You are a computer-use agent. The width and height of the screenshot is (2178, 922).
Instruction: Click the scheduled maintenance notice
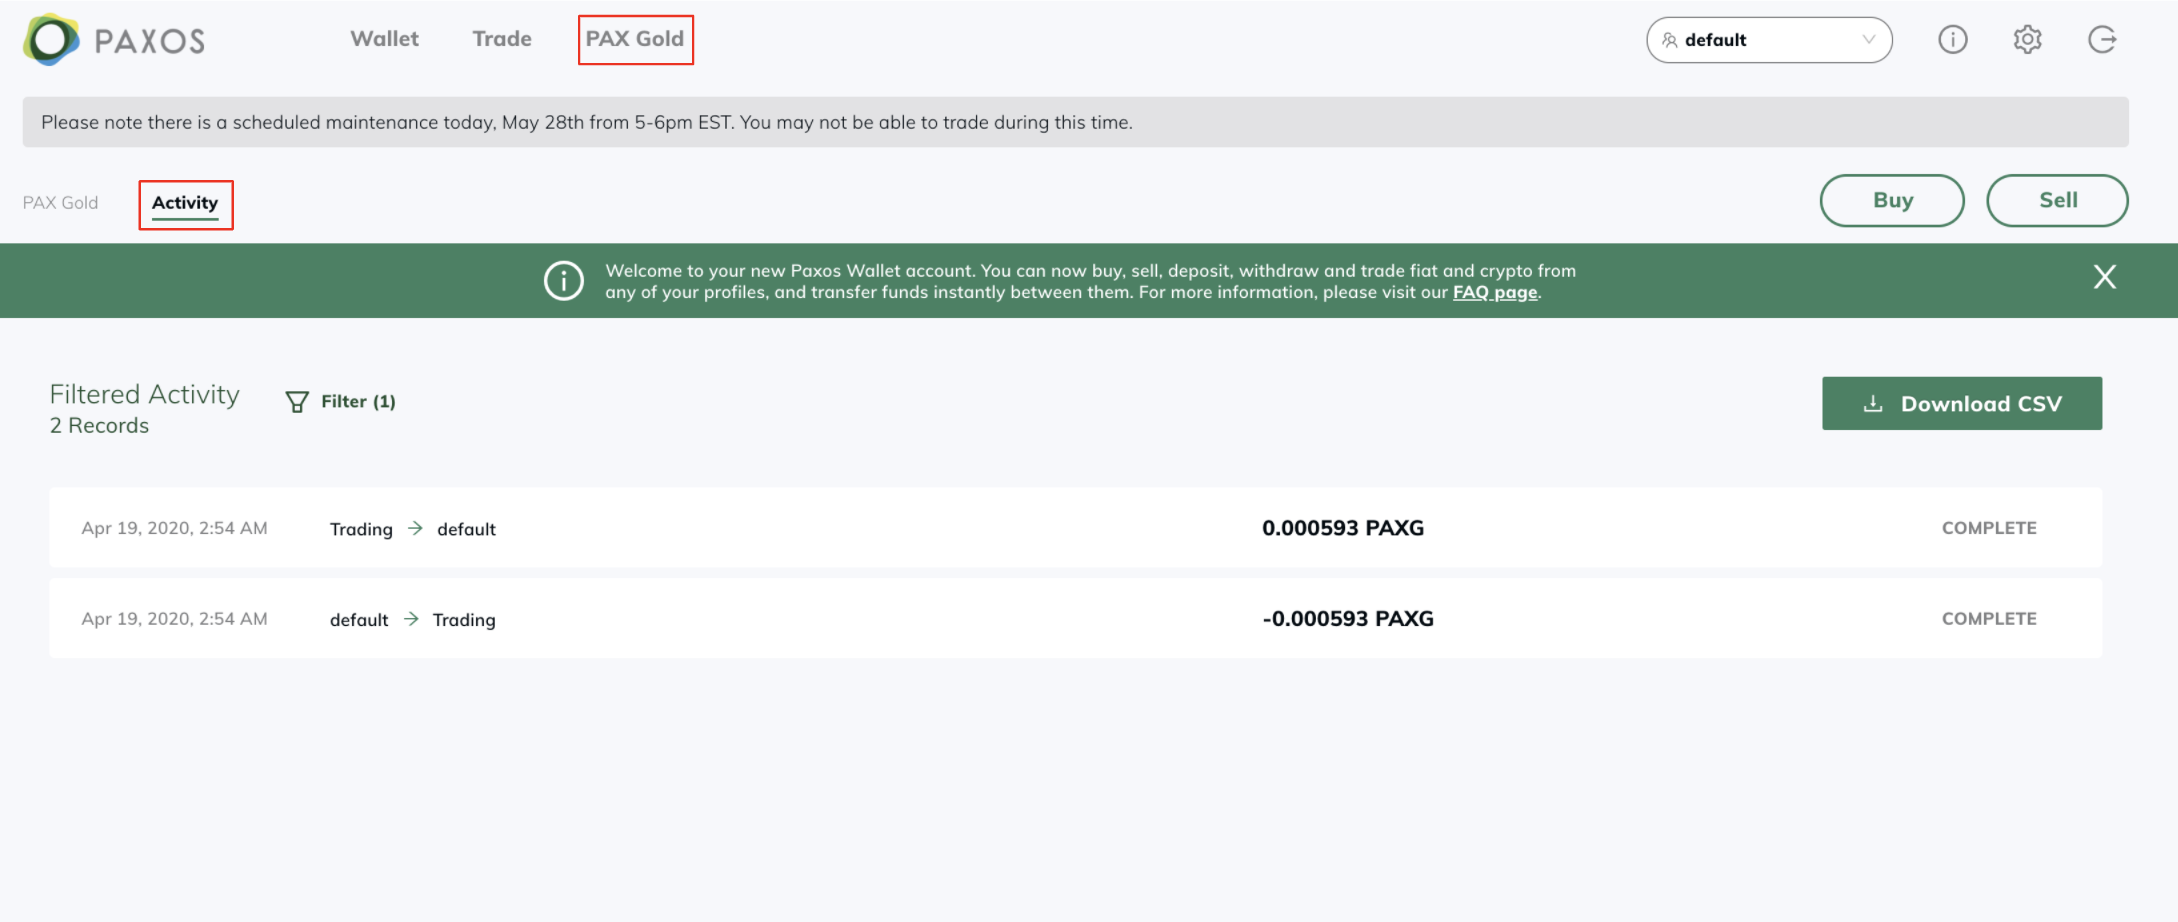1075,122
